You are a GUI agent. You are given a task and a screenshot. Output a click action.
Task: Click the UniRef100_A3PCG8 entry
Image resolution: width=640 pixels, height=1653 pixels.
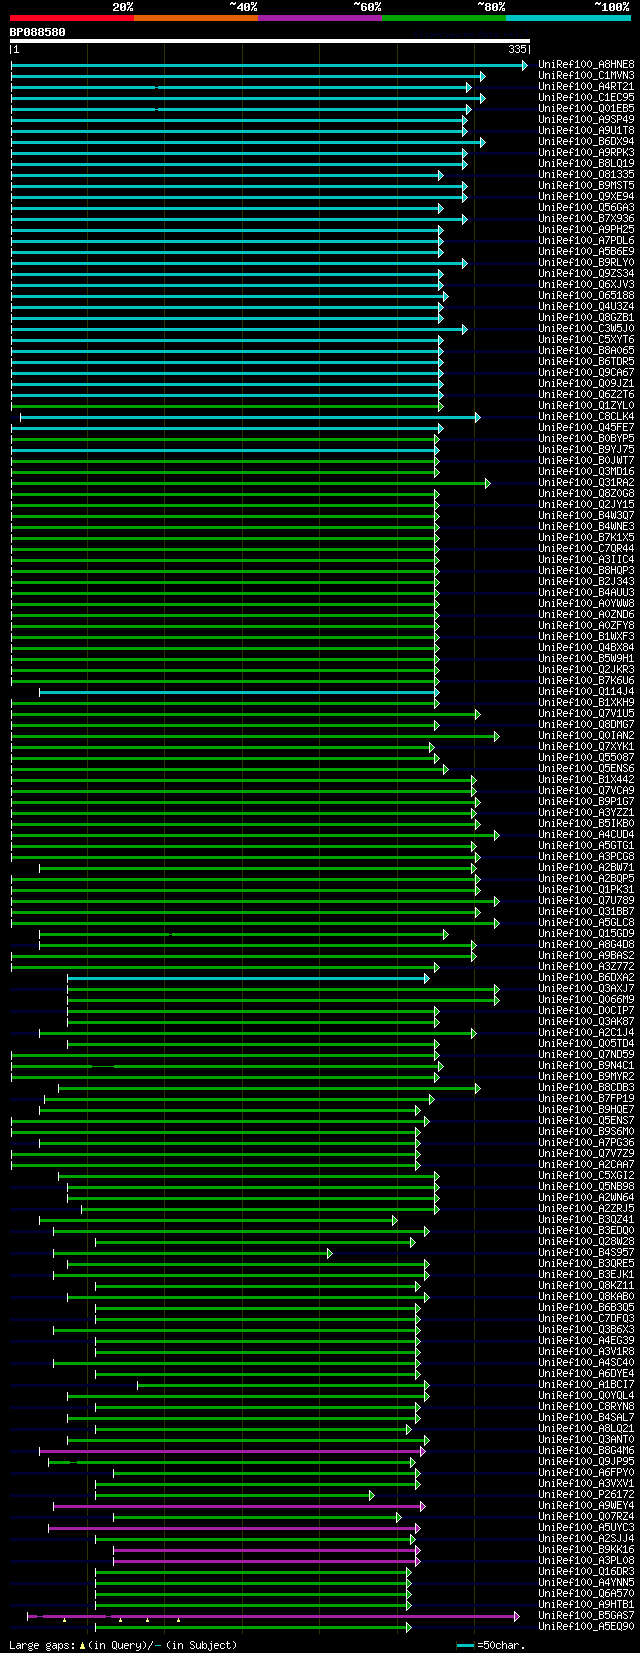point(586,856)
